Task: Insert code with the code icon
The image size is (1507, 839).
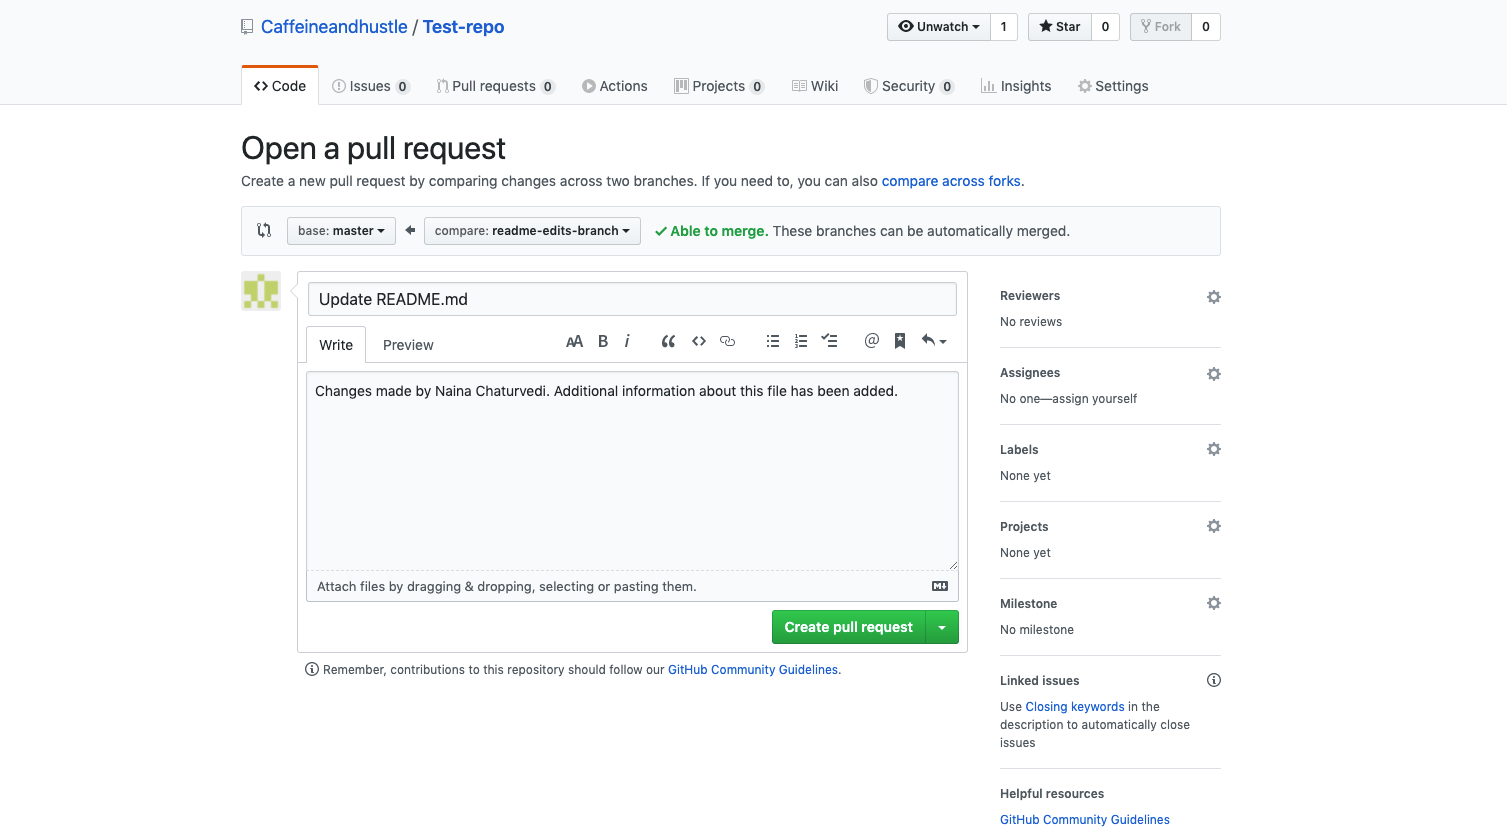Action: (x=699, y=341)
